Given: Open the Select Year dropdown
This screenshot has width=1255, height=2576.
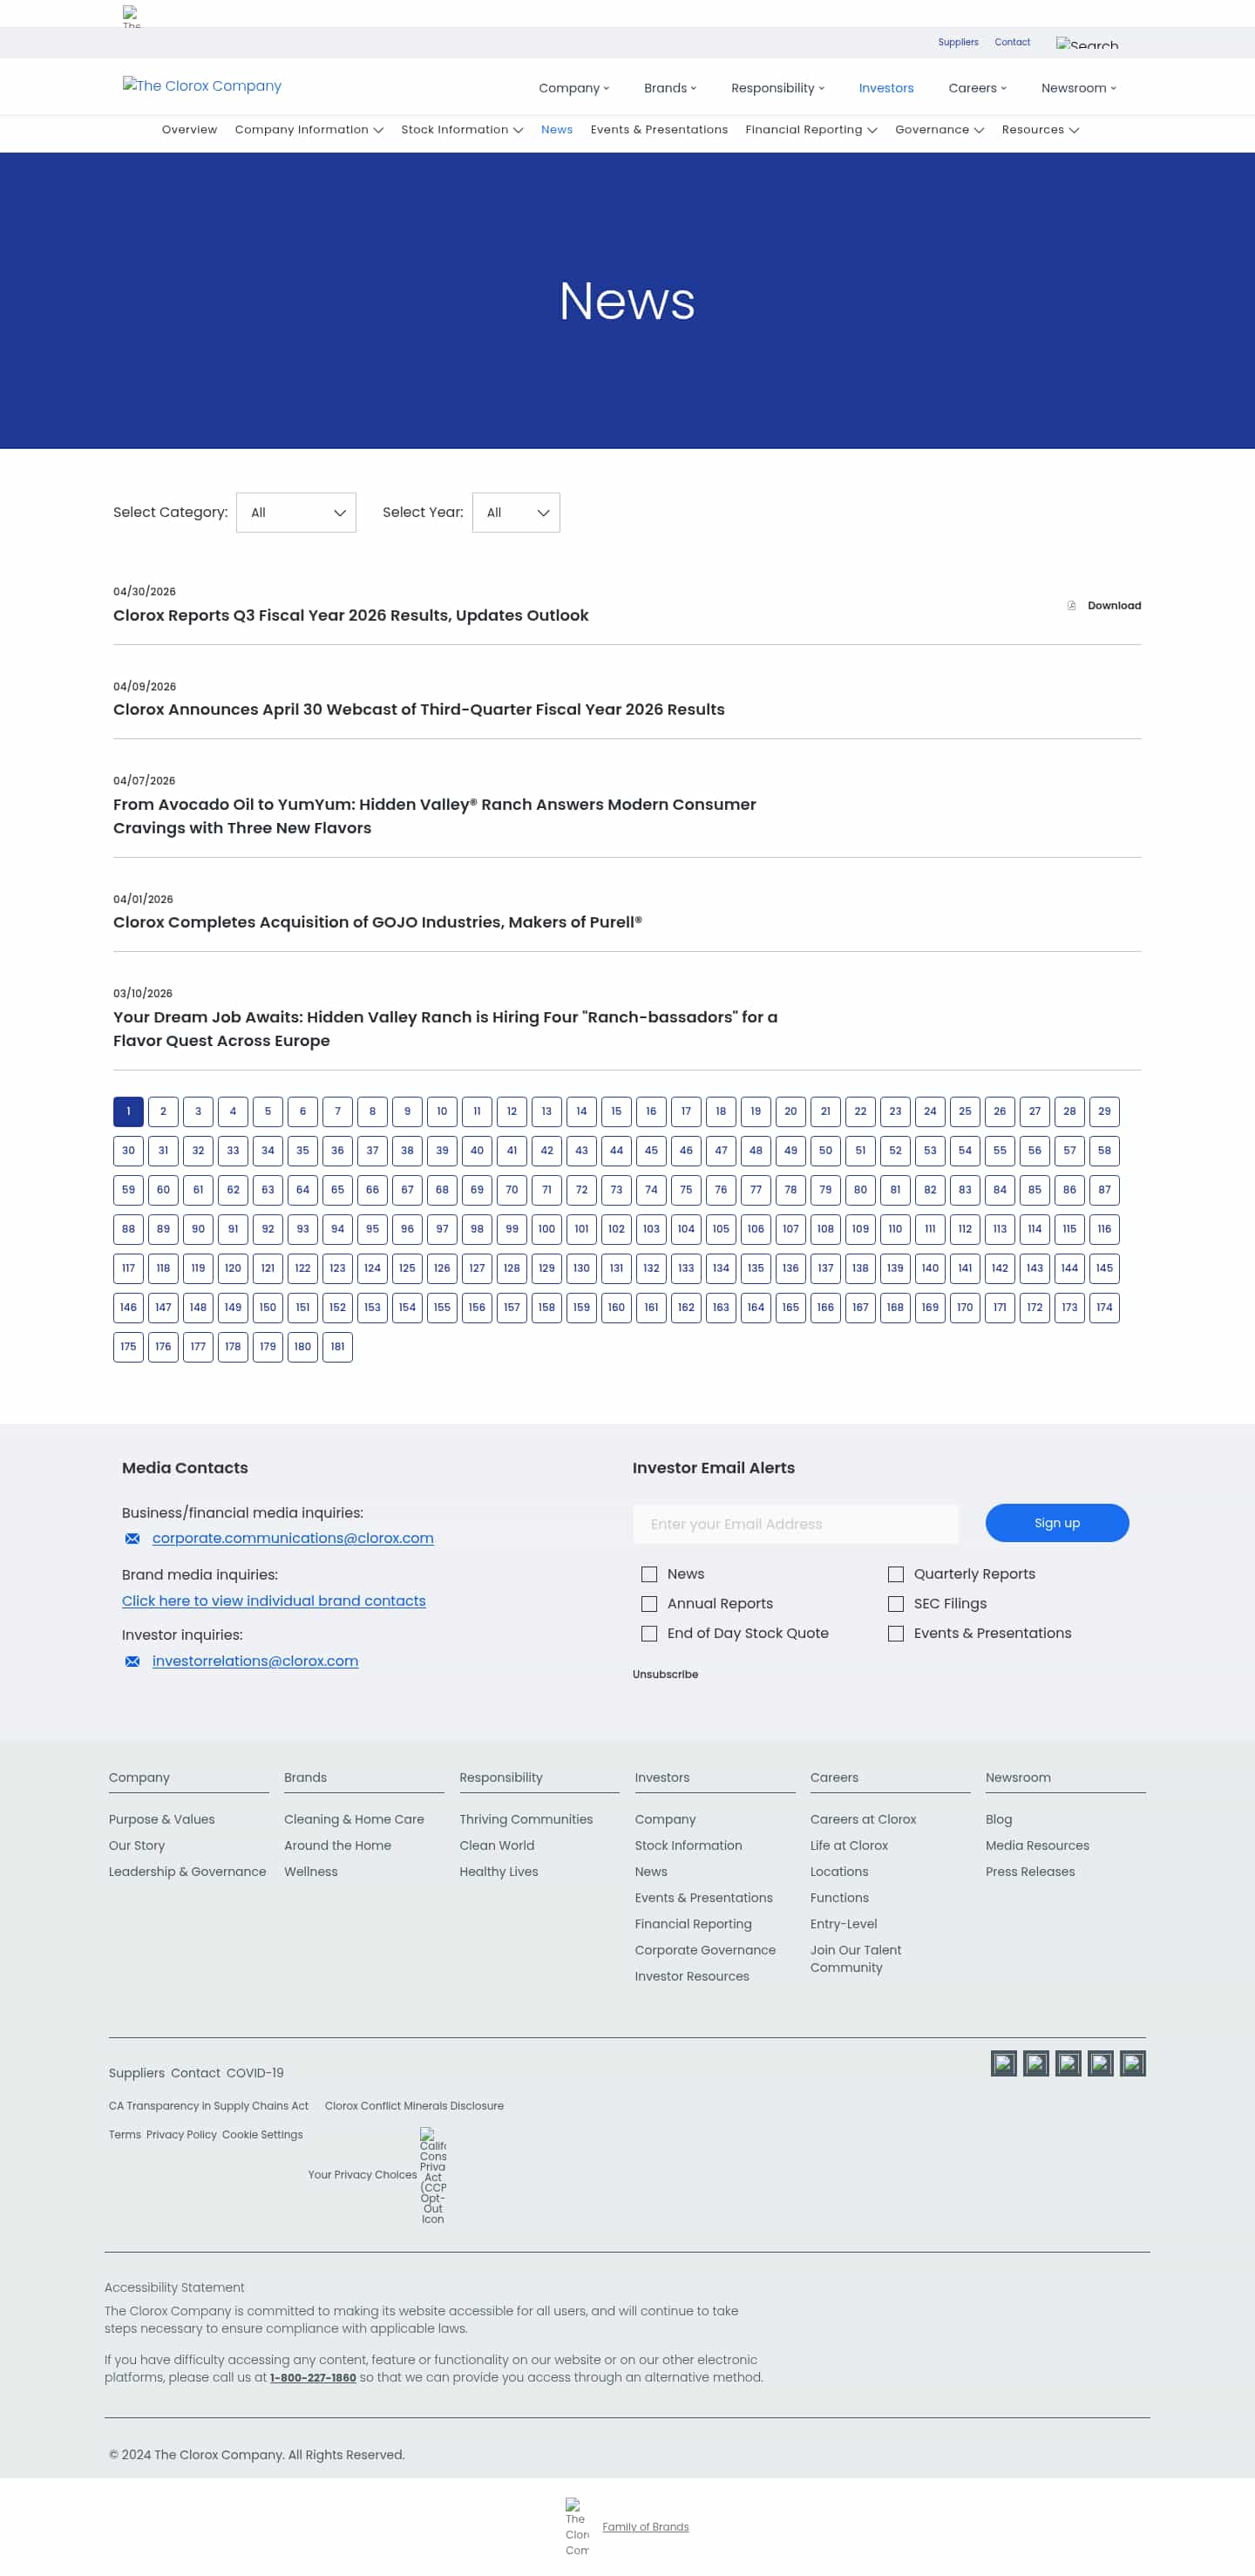Looking at the screenshot, I should [516, 512].
